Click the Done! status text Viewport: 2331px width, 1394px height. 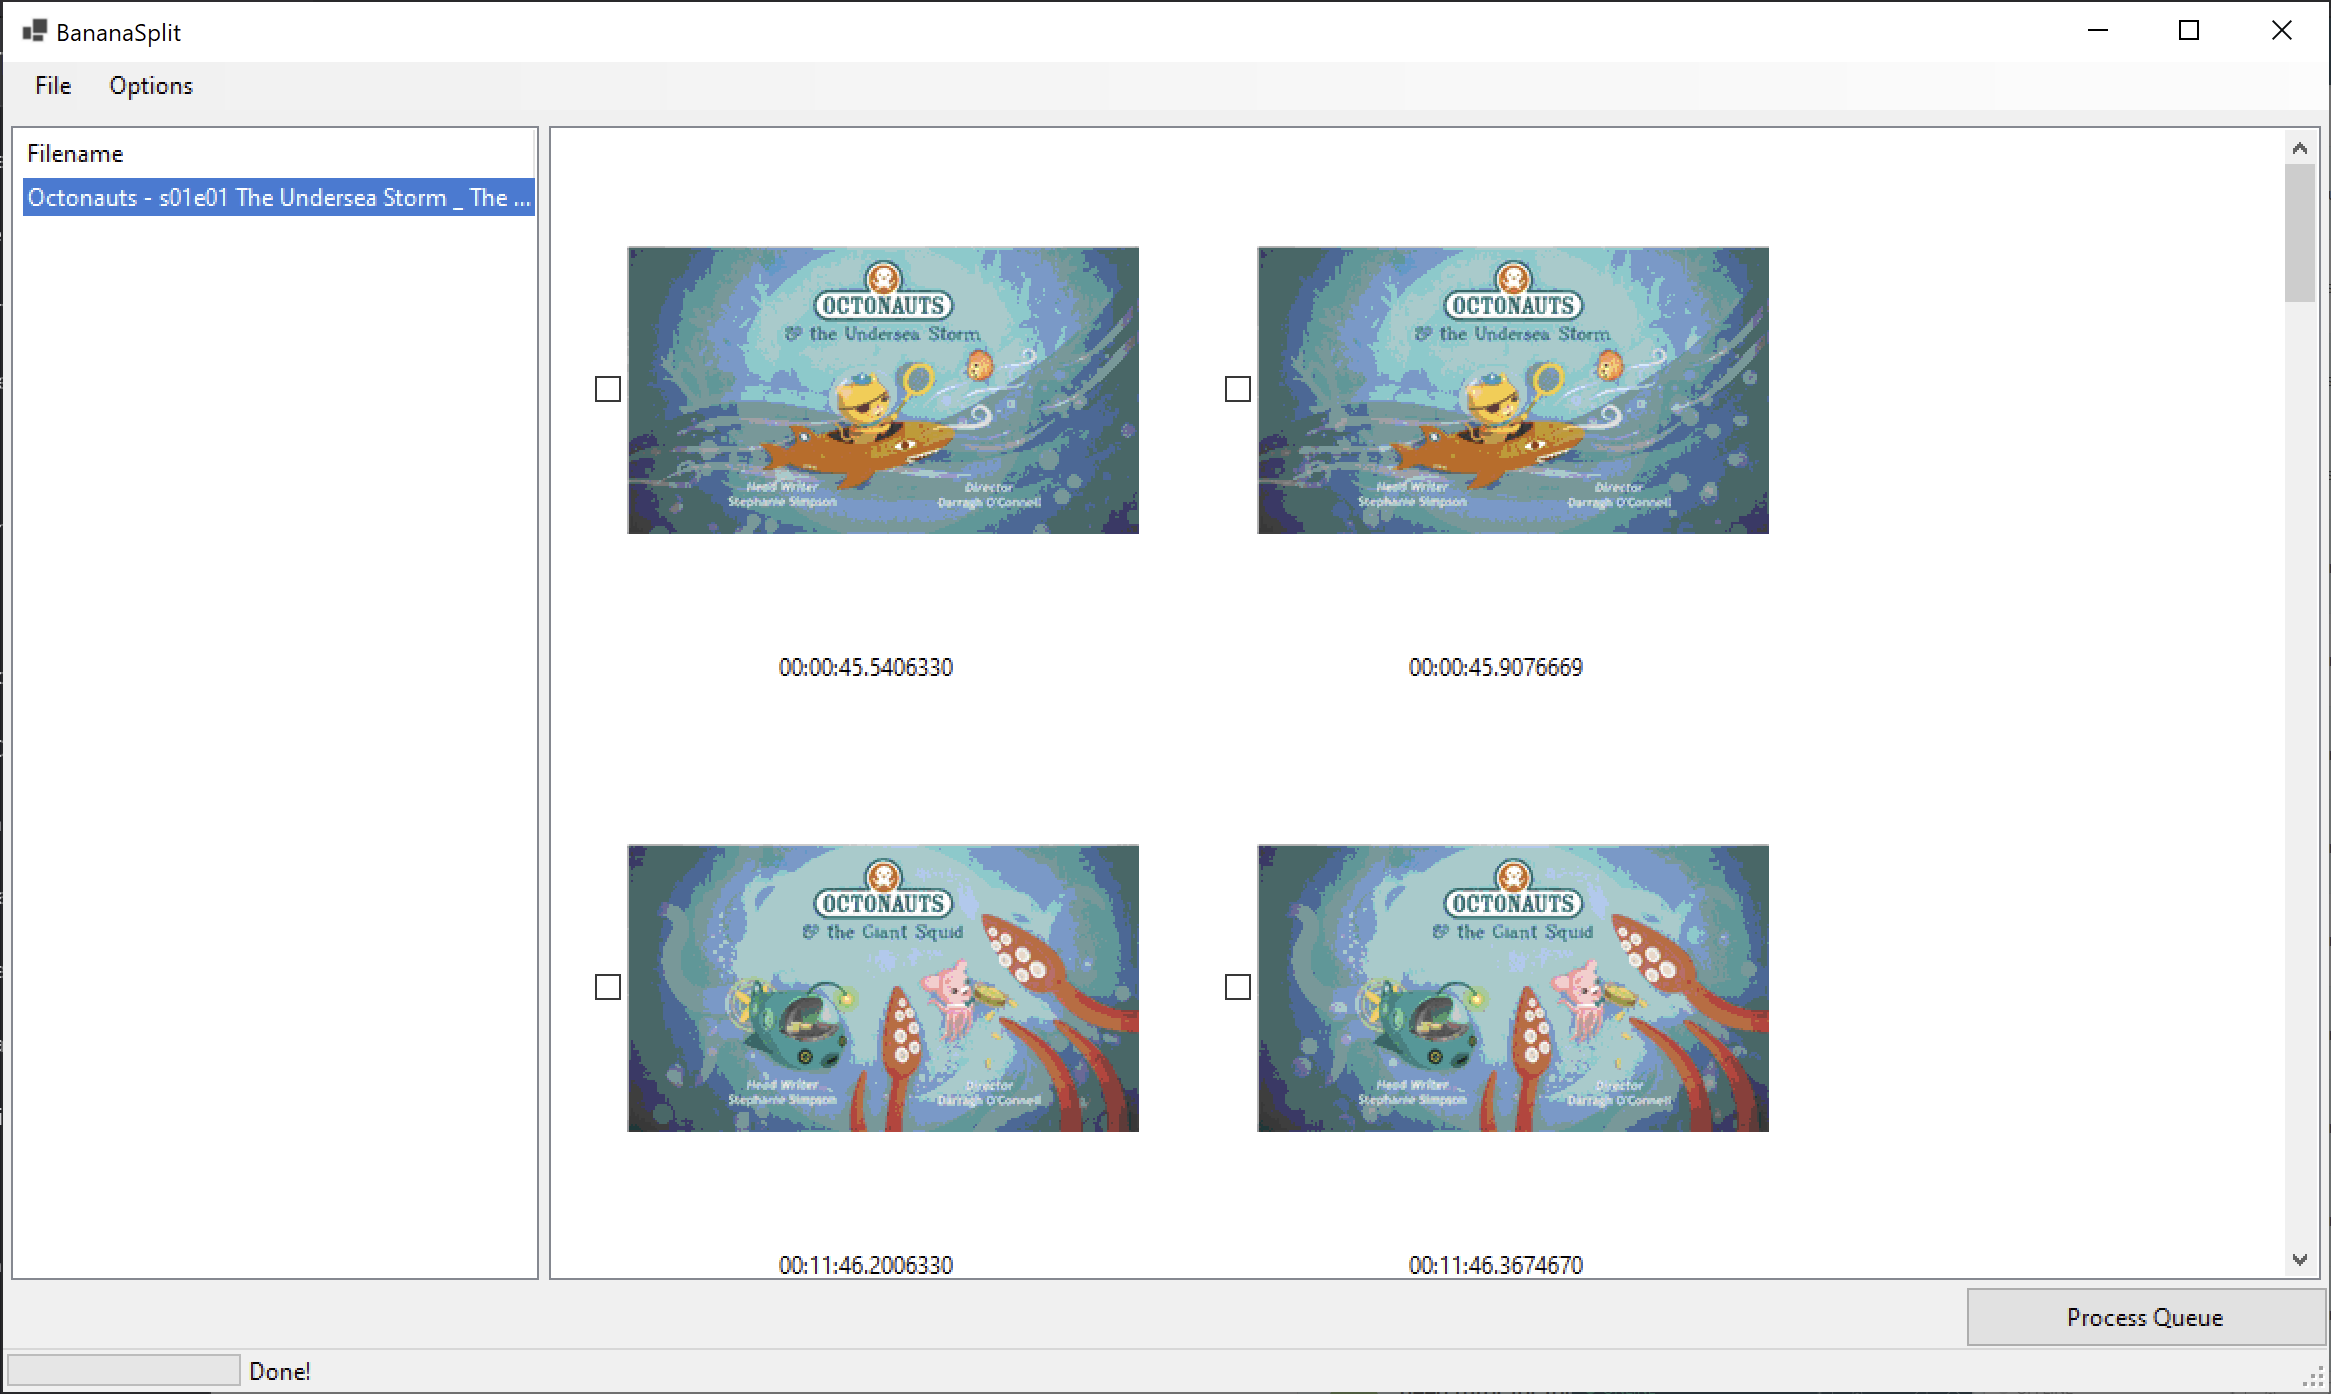pyautogui.click(x=280, y=1370)
